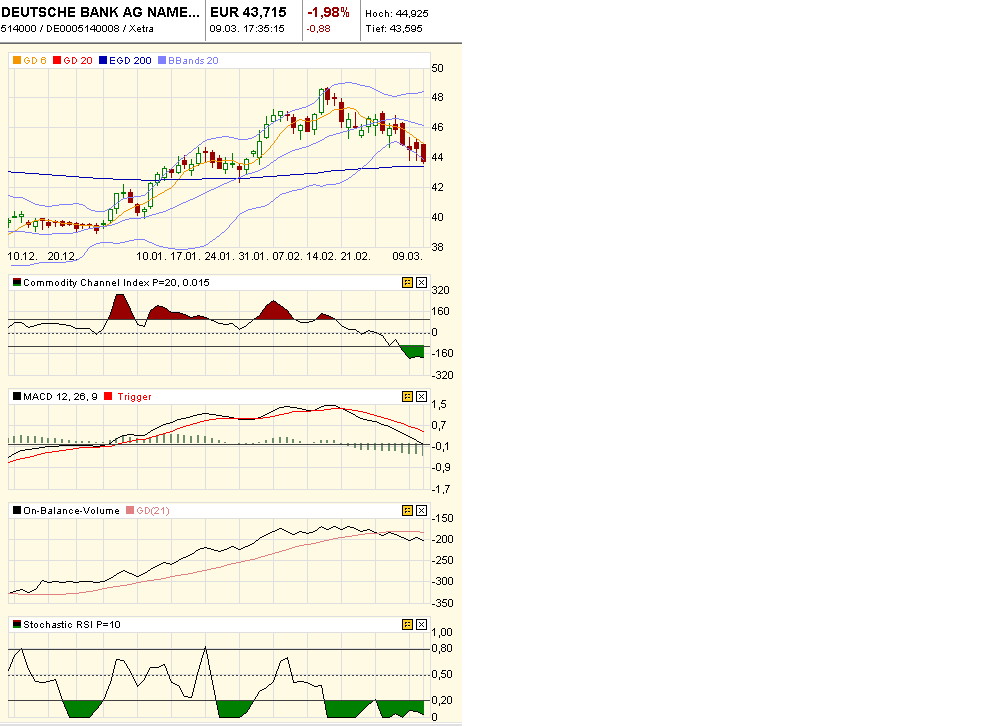Click the 1,5 MACD axis label
This screenshot has width=1008, height=726.
(439, 404)
